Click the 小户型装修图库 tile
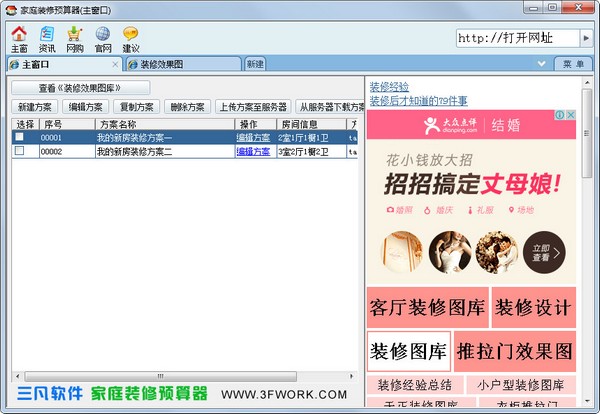This screenshot has height=414, width=600. tap(521, 385)
